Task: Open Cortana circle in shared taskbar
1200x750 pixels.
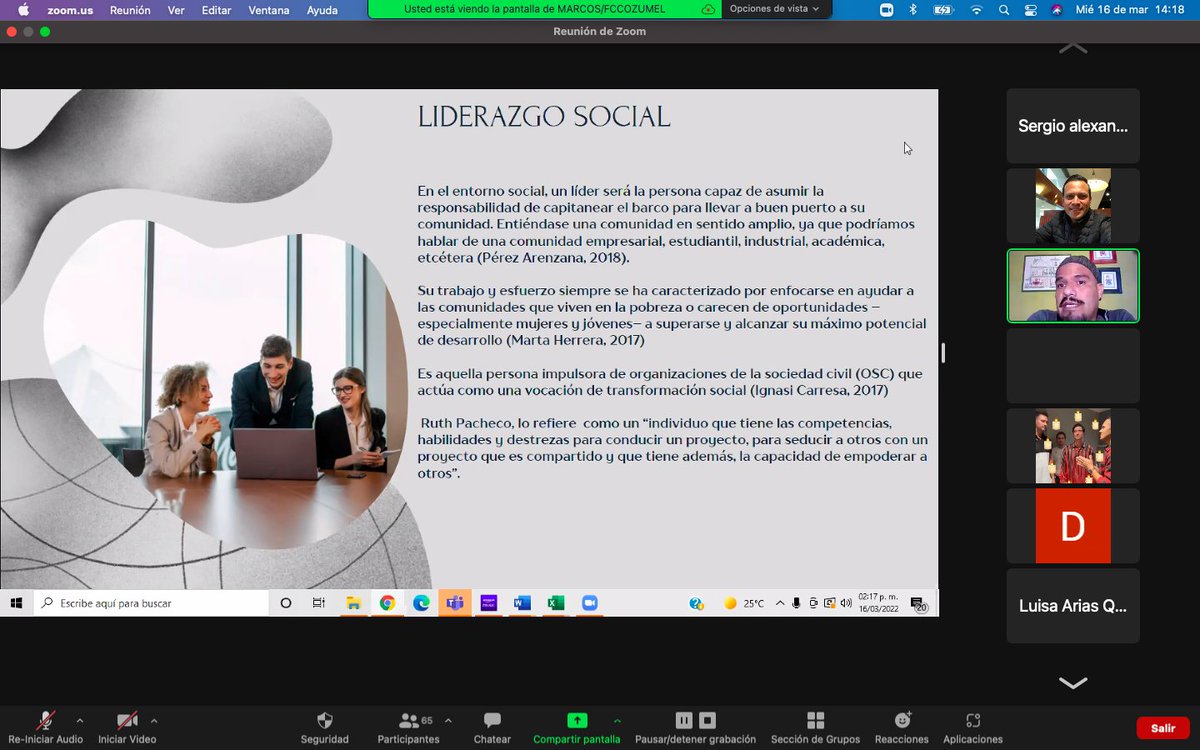Action: click(x=286, y=603)
